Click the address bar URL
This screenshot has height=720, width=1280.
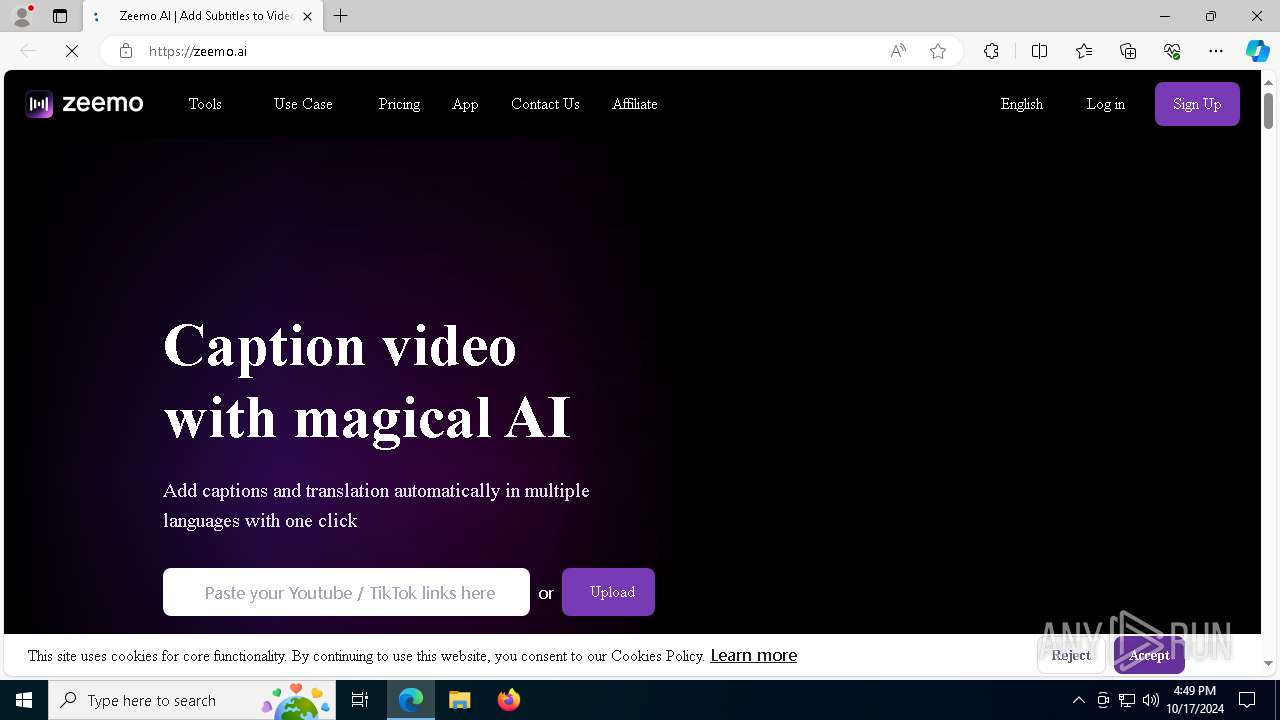pyautogui.click(x=198, y=51)
